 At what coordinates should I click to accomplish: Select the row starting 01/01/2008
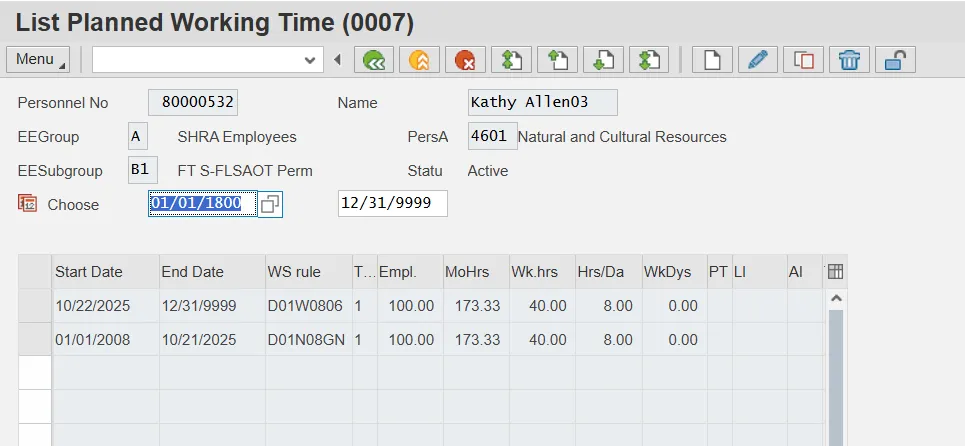tap(35, 340)
